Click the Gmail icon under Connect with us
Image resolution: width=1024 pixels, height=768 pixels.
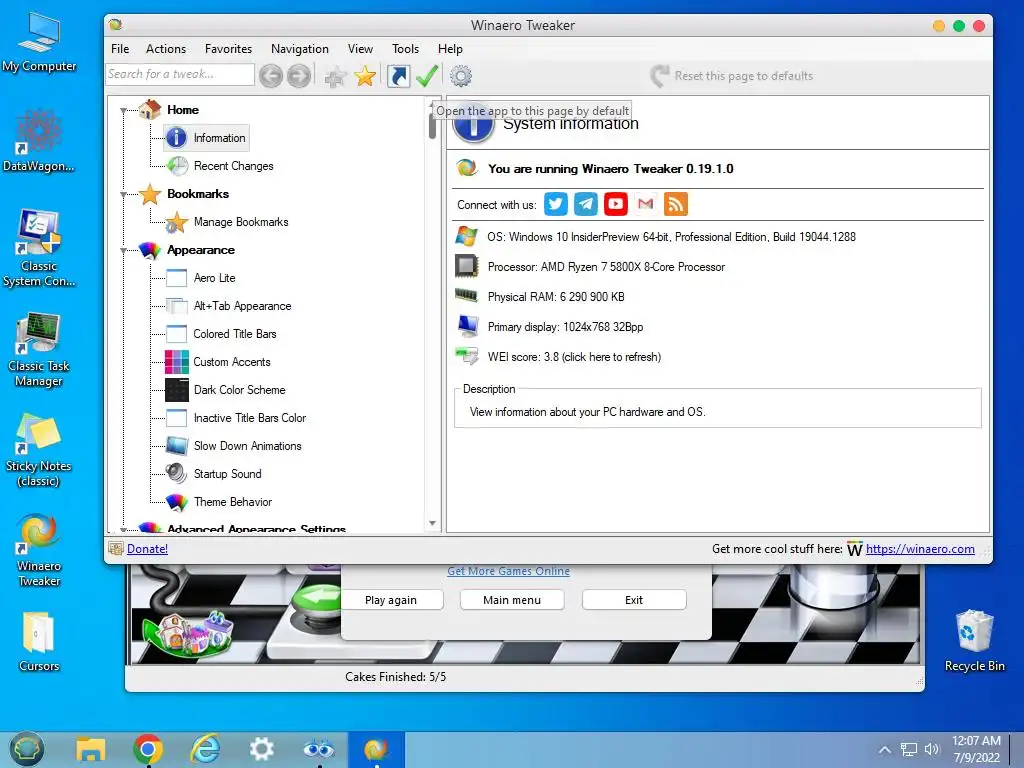(646, 204)
